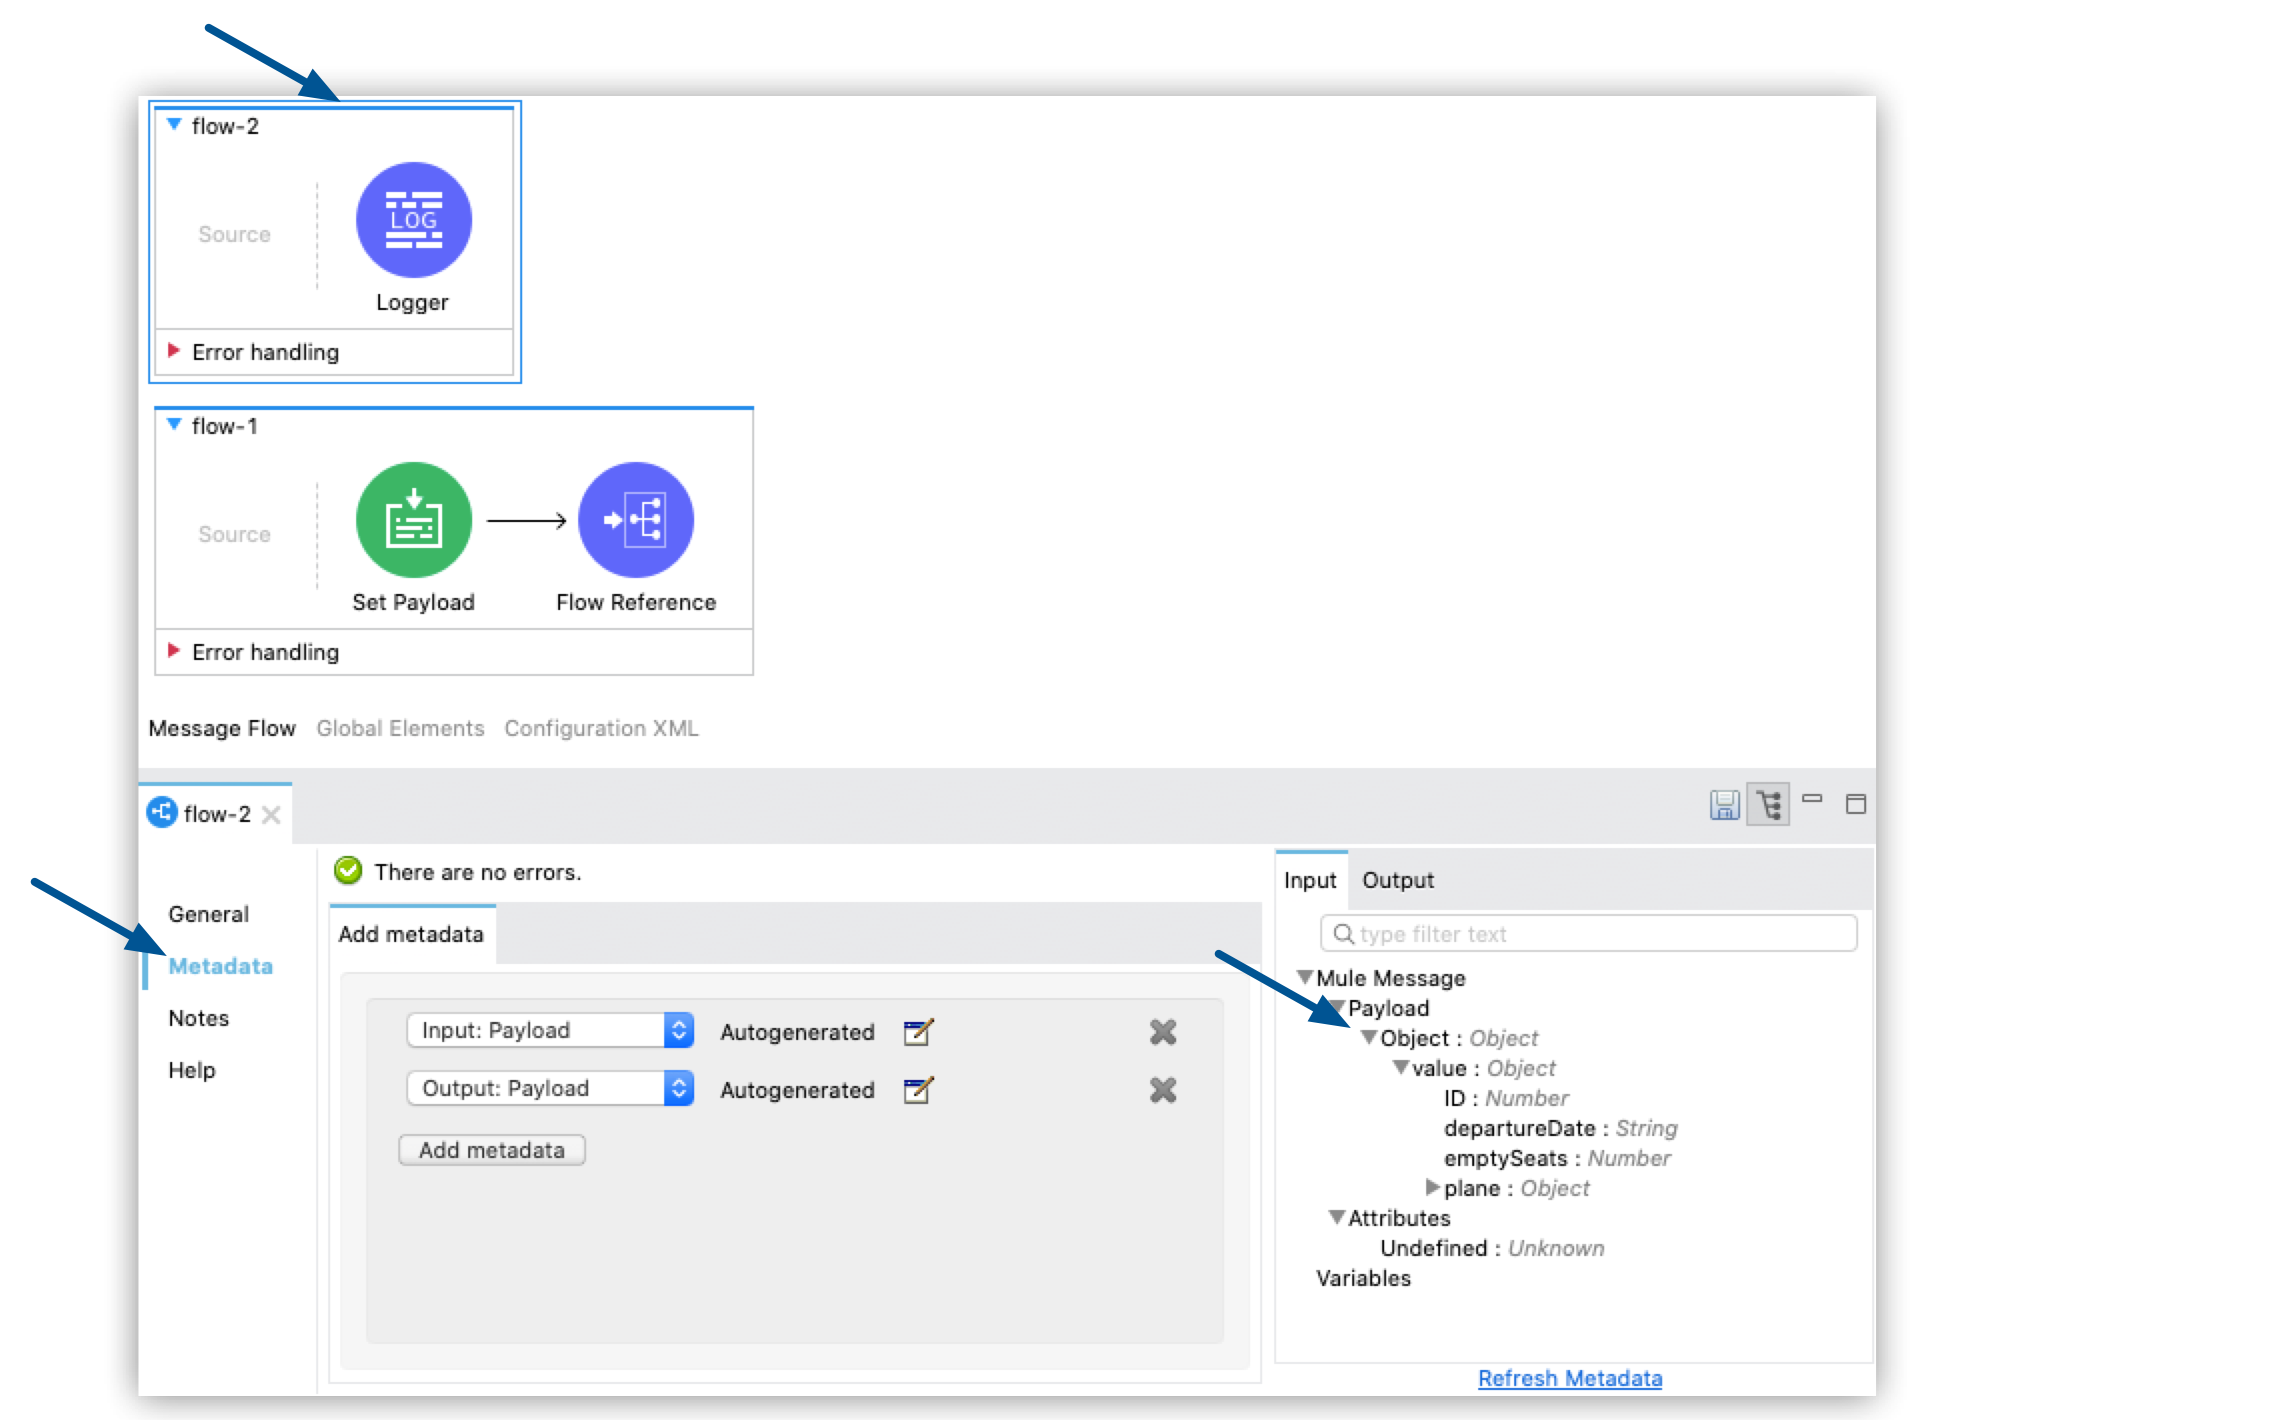Image resolution: width=2280 pixels, height=1420 pixels.
Task: Switch to the Output tab
Action: tap(1397, 880)
